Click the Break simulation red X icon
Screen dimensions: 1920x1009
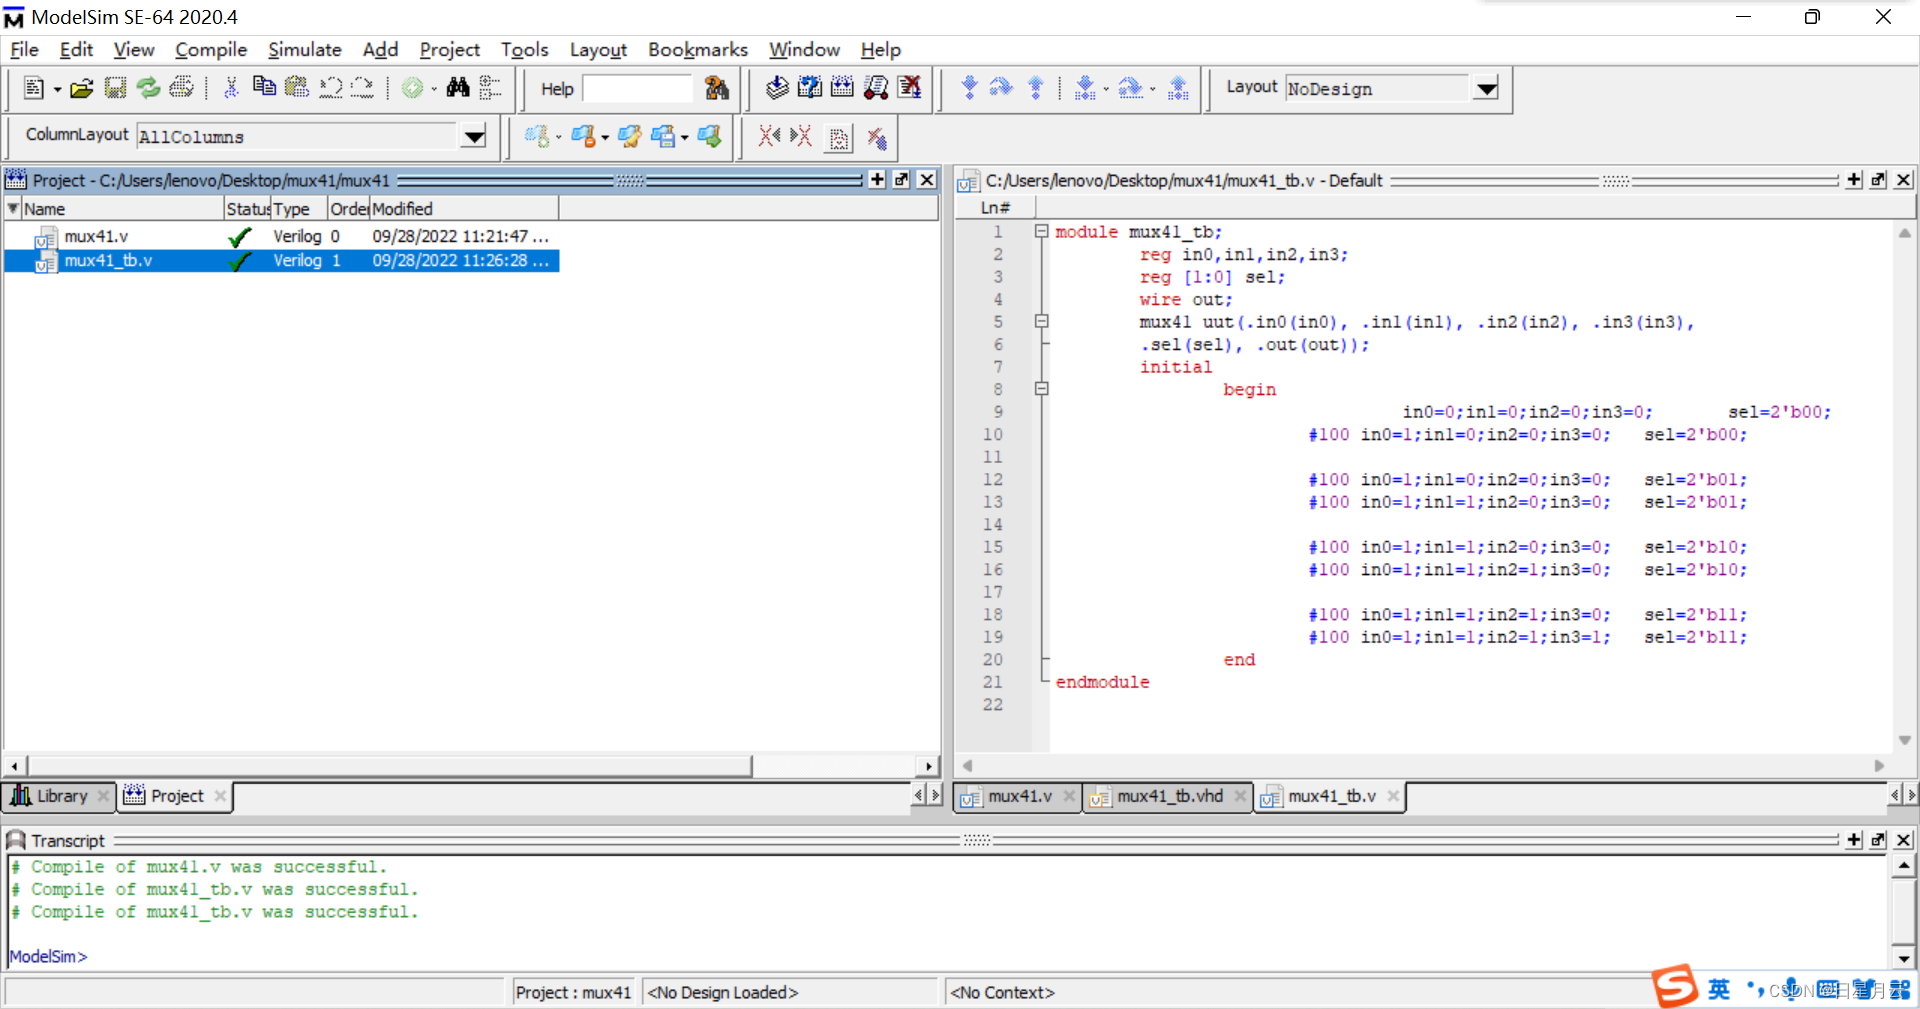click(x=909, y=88)
